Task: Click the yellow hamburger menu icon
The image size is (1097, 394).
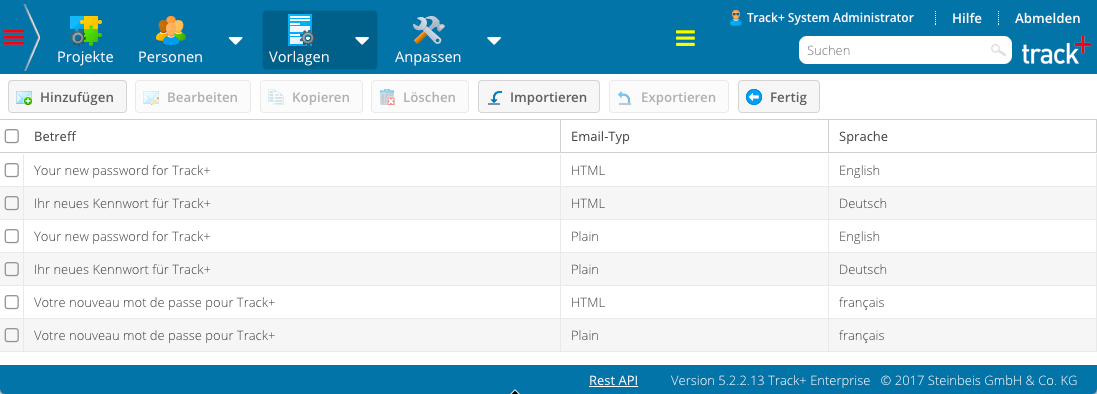Action: (x=685, y=38)
